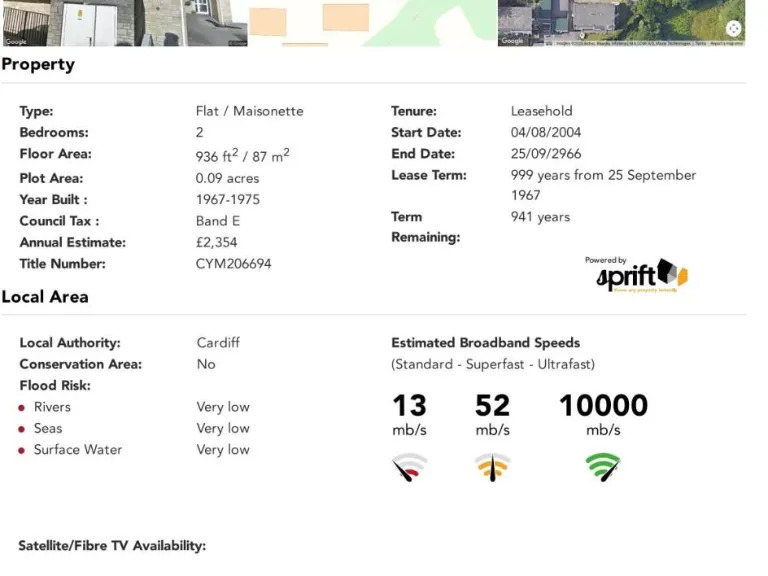This screenshot has height=576, width=768.
Task: Click the red standard broadband speed gauge
Action: point(409,467)
